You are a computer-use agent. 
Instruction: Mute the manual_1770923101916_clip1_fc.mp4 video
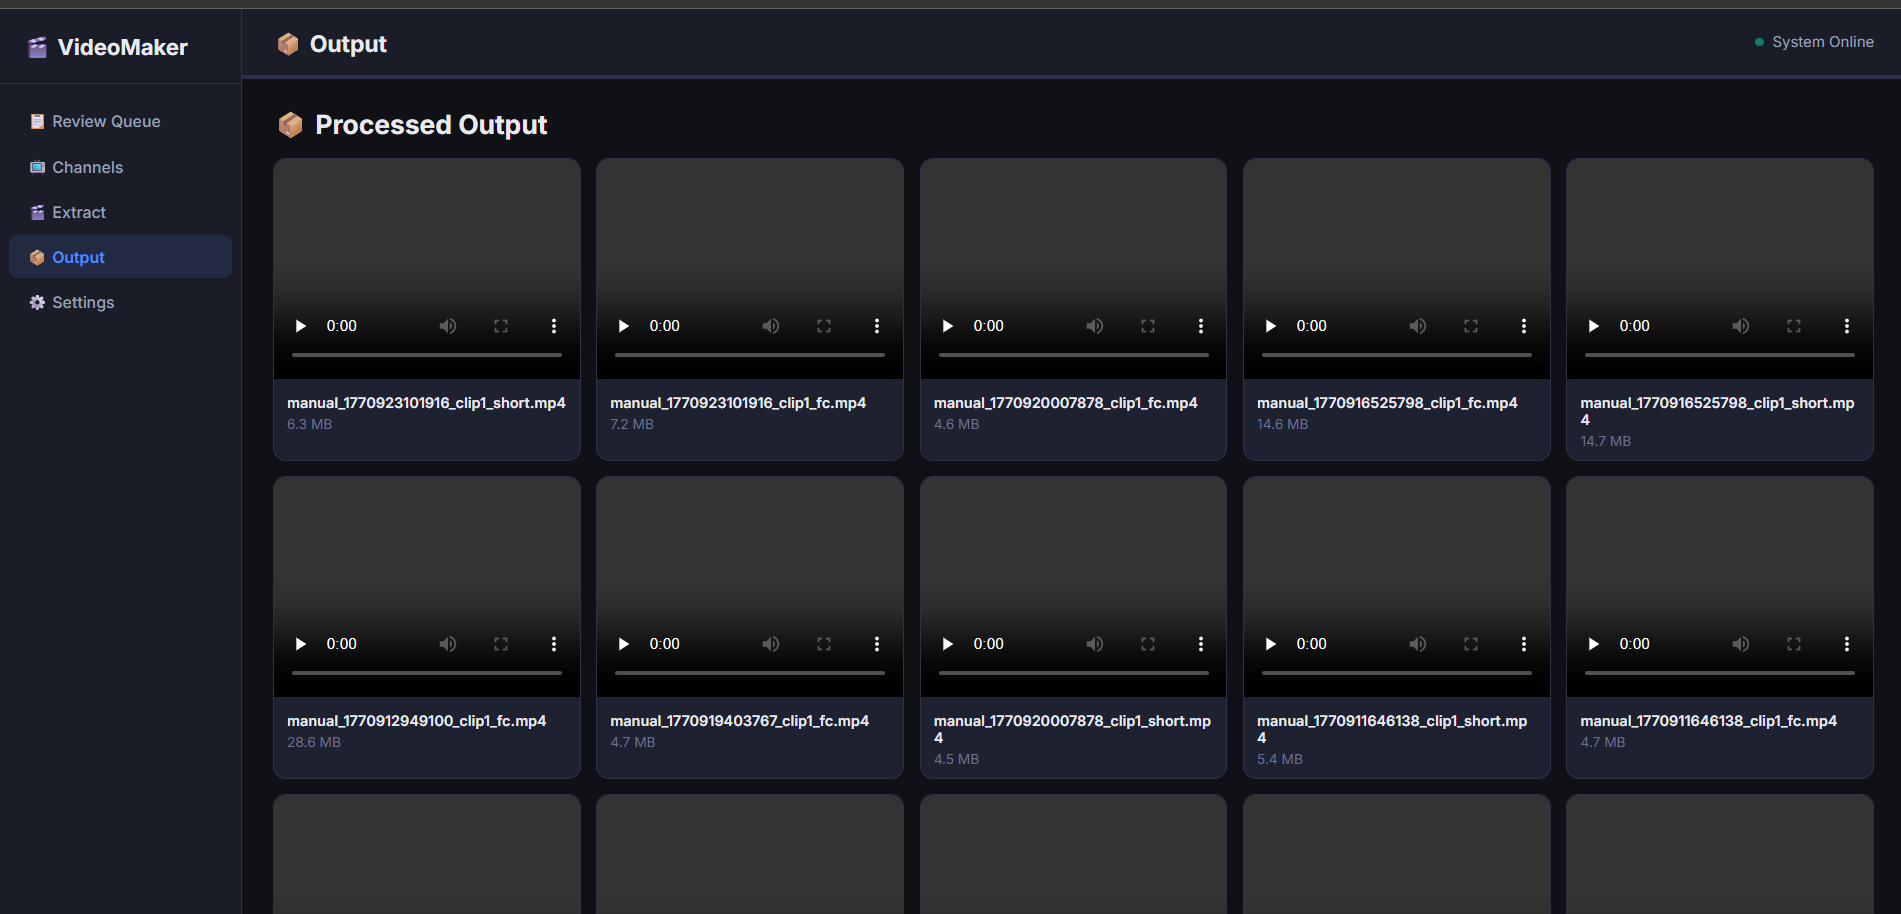[x=771, y=325]
